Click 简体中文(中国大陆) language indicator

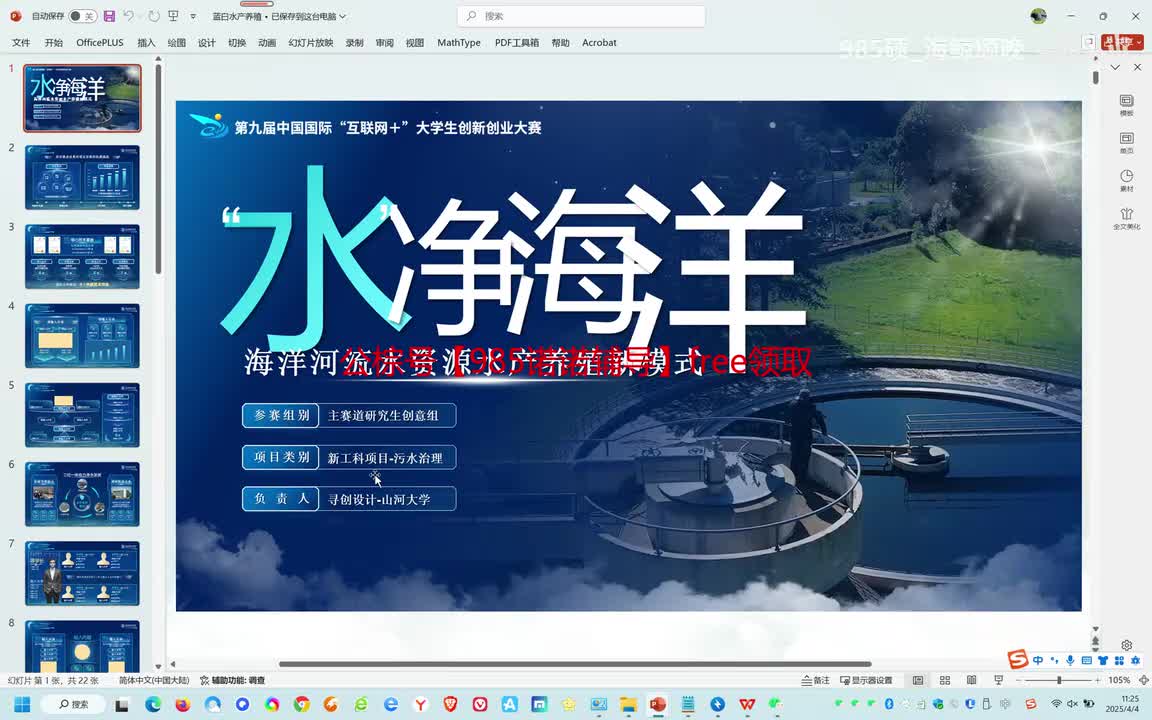pyautogui.click(x=154, y=680)
